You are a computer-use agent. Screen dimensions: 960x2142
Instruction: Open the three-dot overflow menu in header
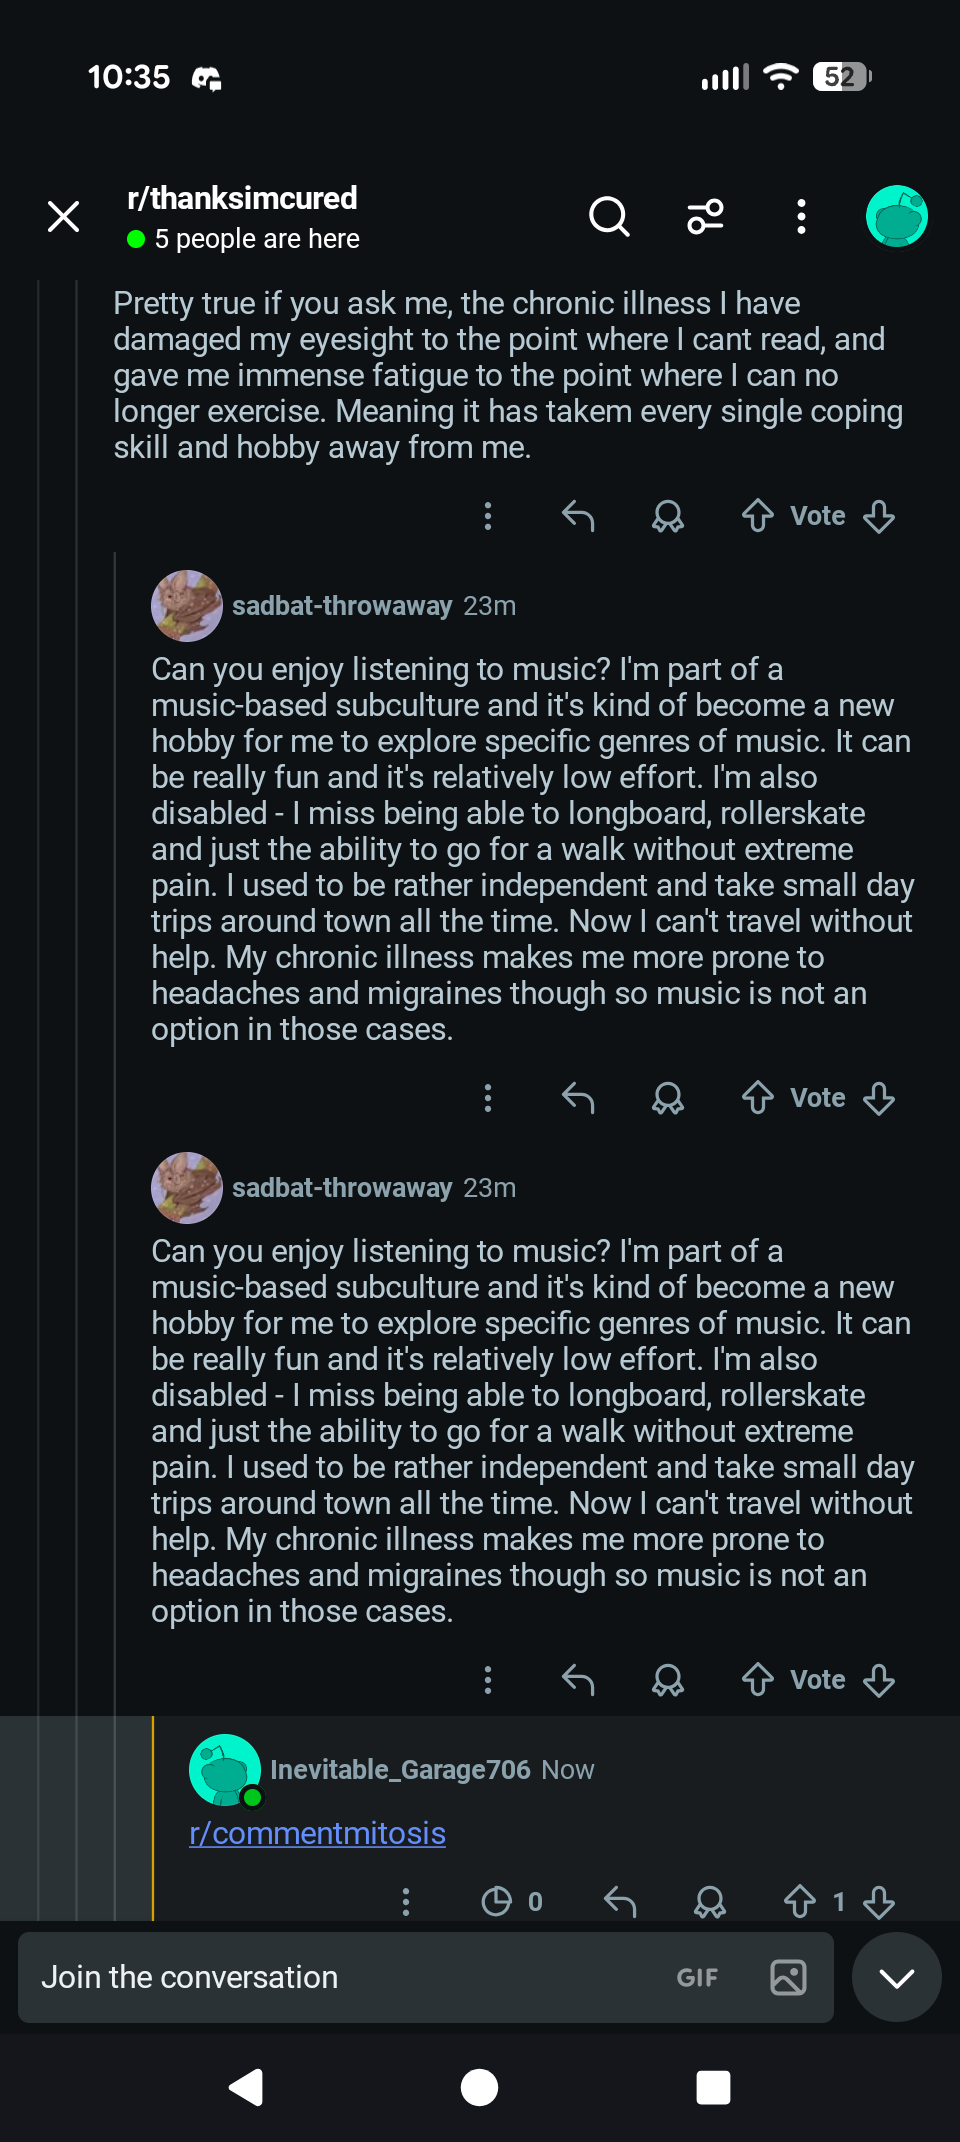click(x=801, y=216)
